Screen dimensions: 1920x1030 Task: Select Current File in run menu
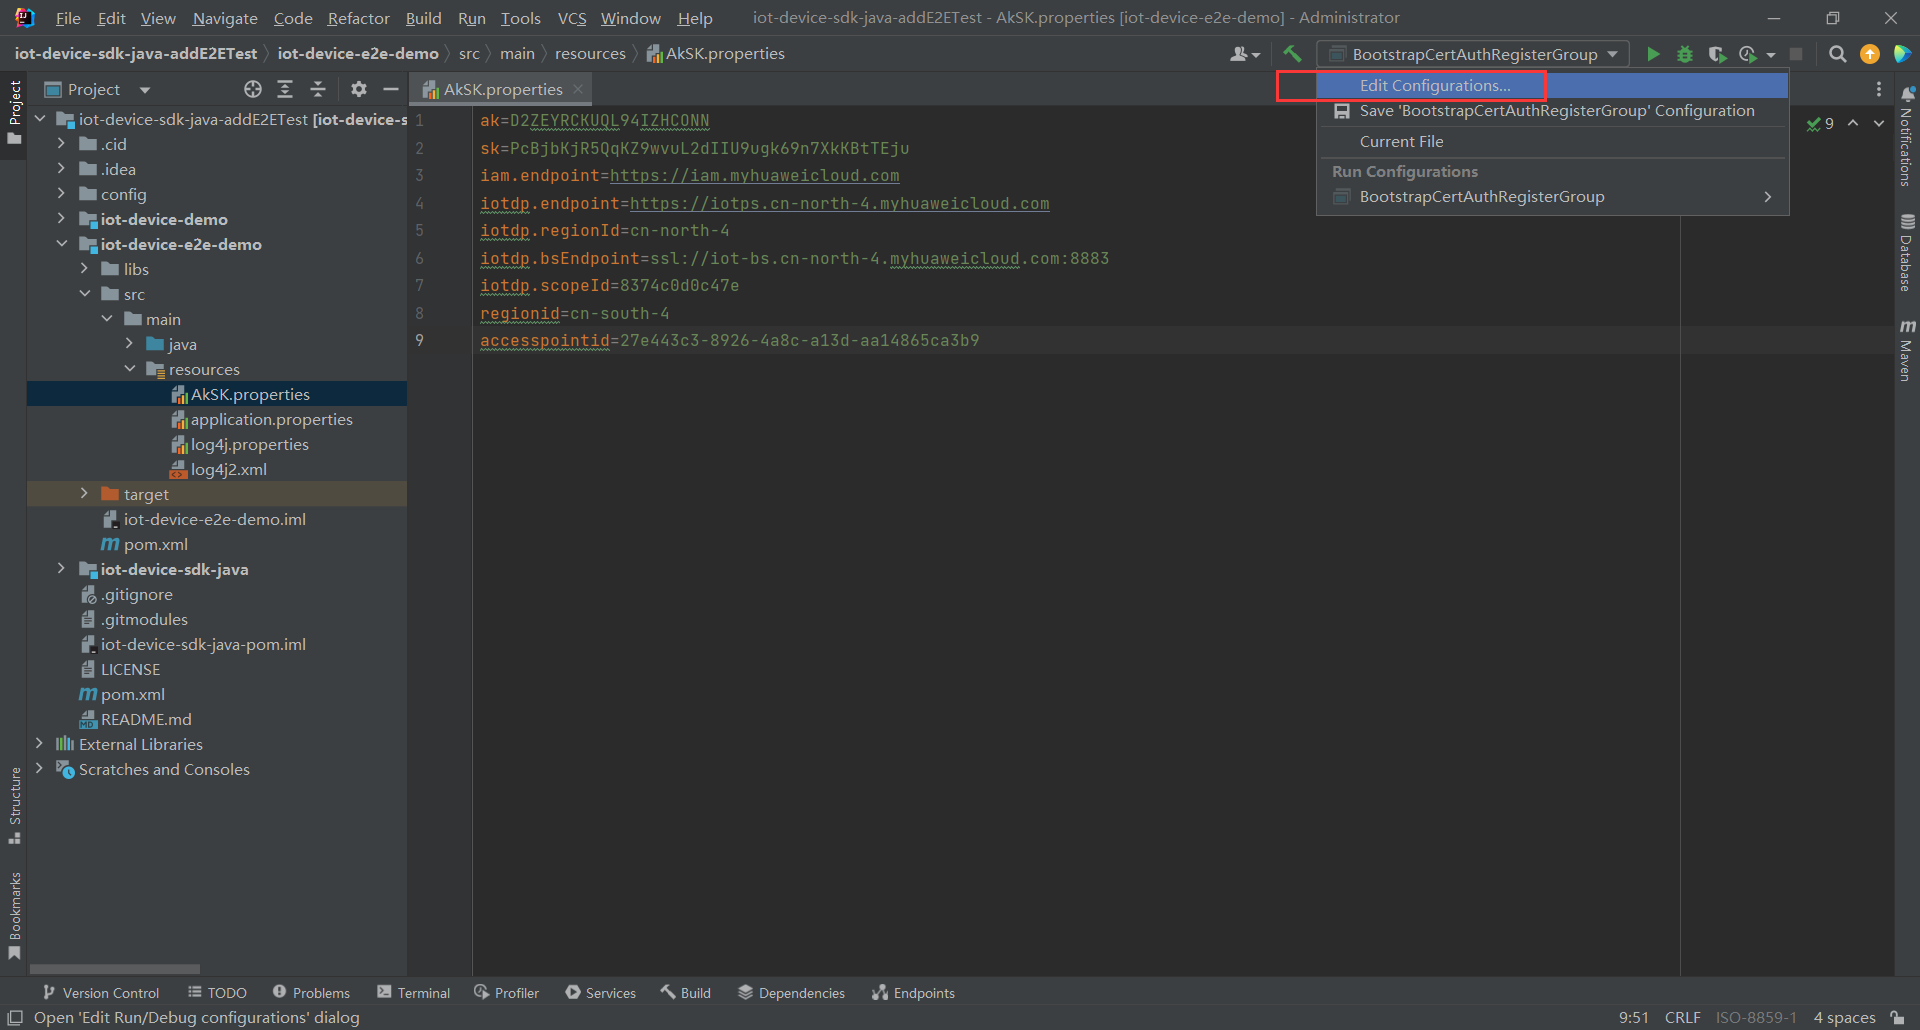(x=1552, y=142)
